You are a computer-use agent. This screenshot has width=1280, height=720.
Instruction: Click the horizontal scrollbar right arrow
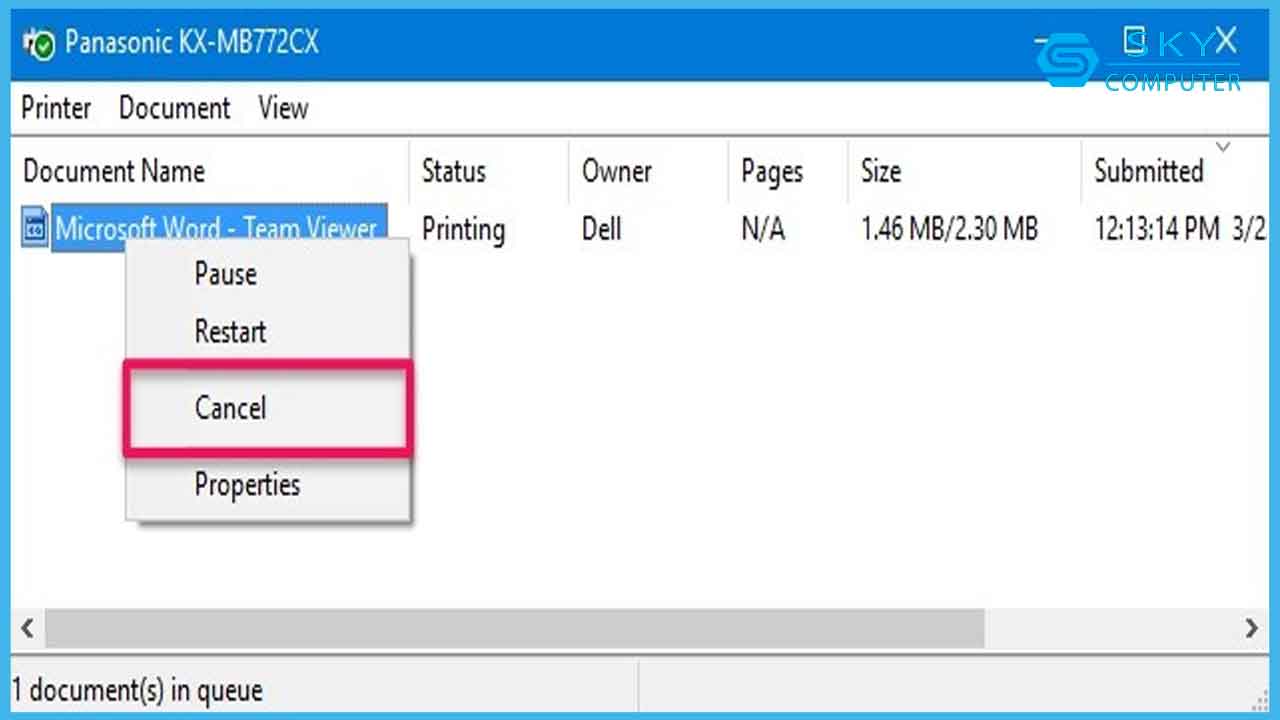(1252, 629)
